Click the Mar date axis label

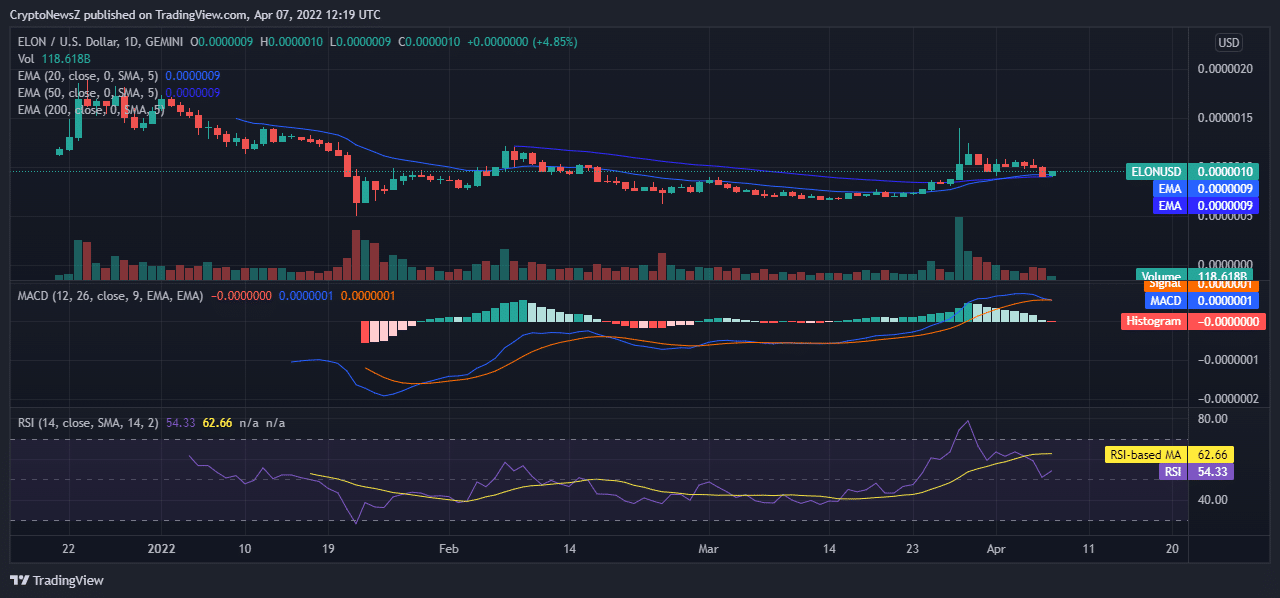click(708, 549)
